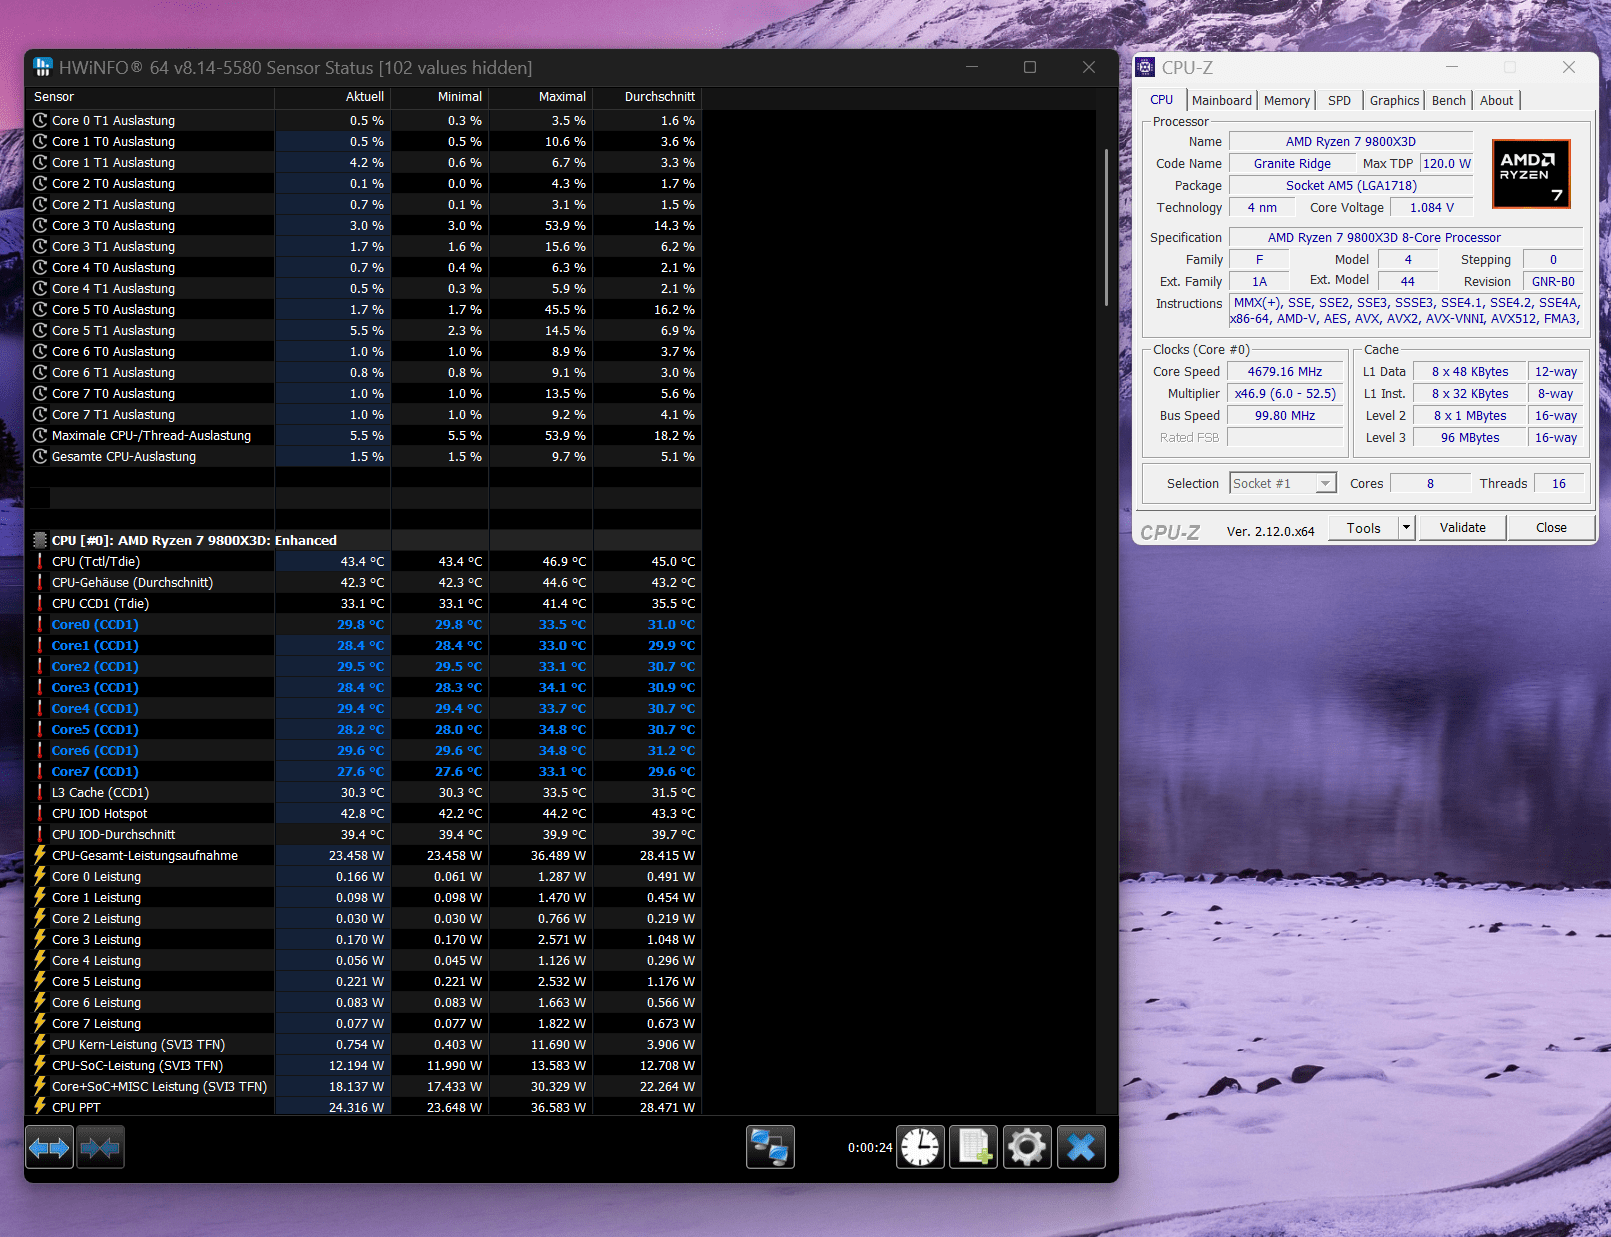Click the expand columns arrows button in HWiNFO
1611x1237 pixels.
pos(49,1147)
